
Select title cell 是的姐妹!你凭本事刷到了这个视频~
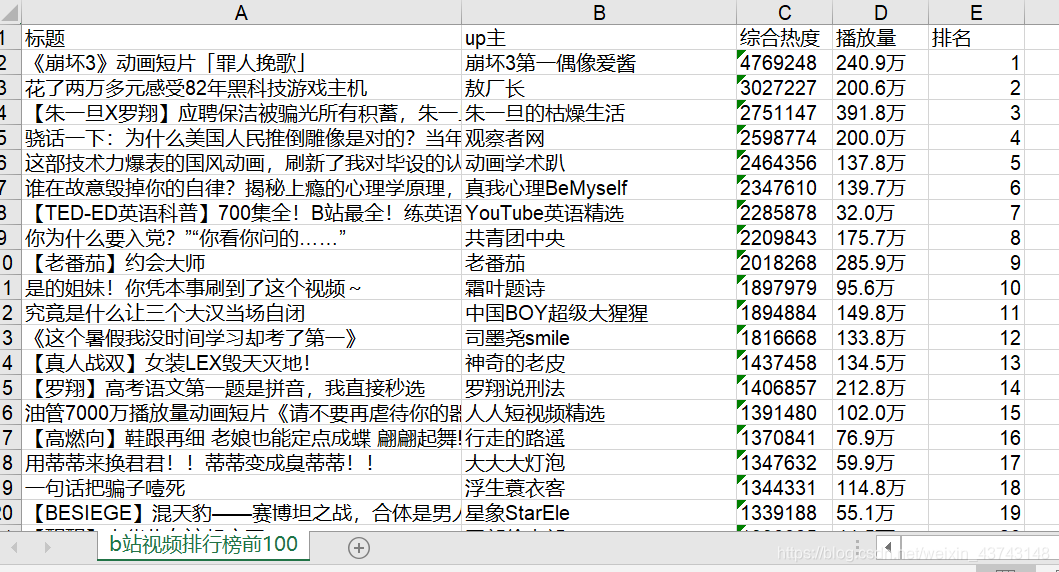pyautogui.click(x=241, y=288)
